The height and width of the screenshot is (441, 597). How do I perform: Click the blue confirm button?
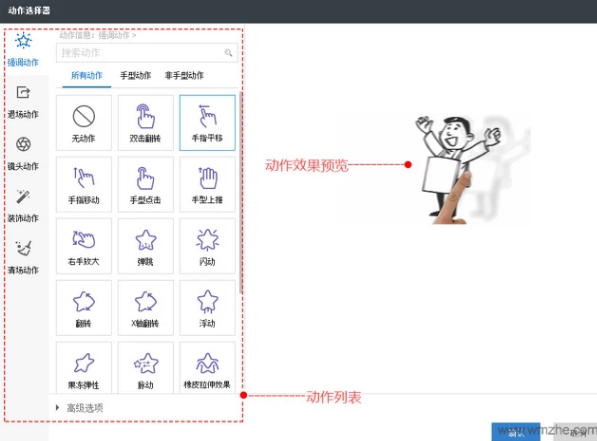click(516, 431)
